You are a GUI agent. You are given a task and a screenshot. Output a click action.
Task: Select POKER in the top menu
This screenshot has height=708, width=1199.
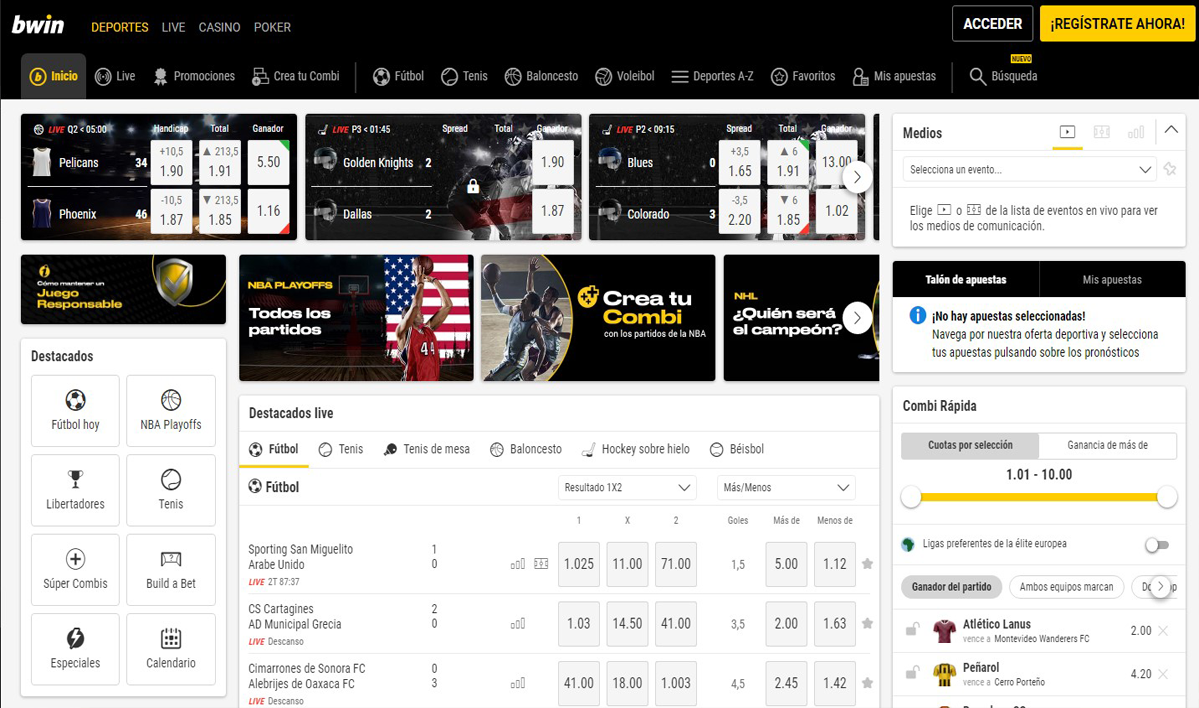(272, 27)
